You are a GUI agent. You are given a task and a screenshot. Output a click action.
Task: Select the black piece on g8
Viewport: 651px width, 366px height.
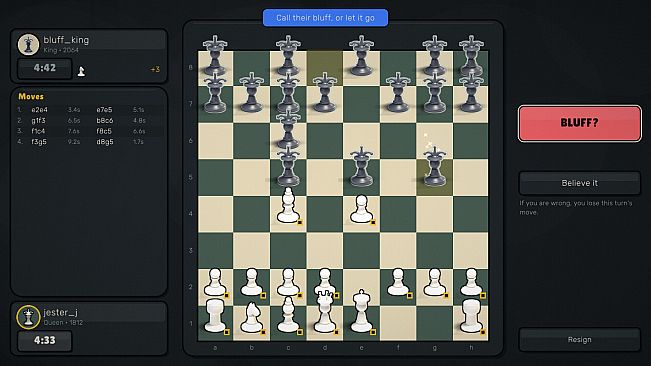pyautogui.click(x=434, y=56)
